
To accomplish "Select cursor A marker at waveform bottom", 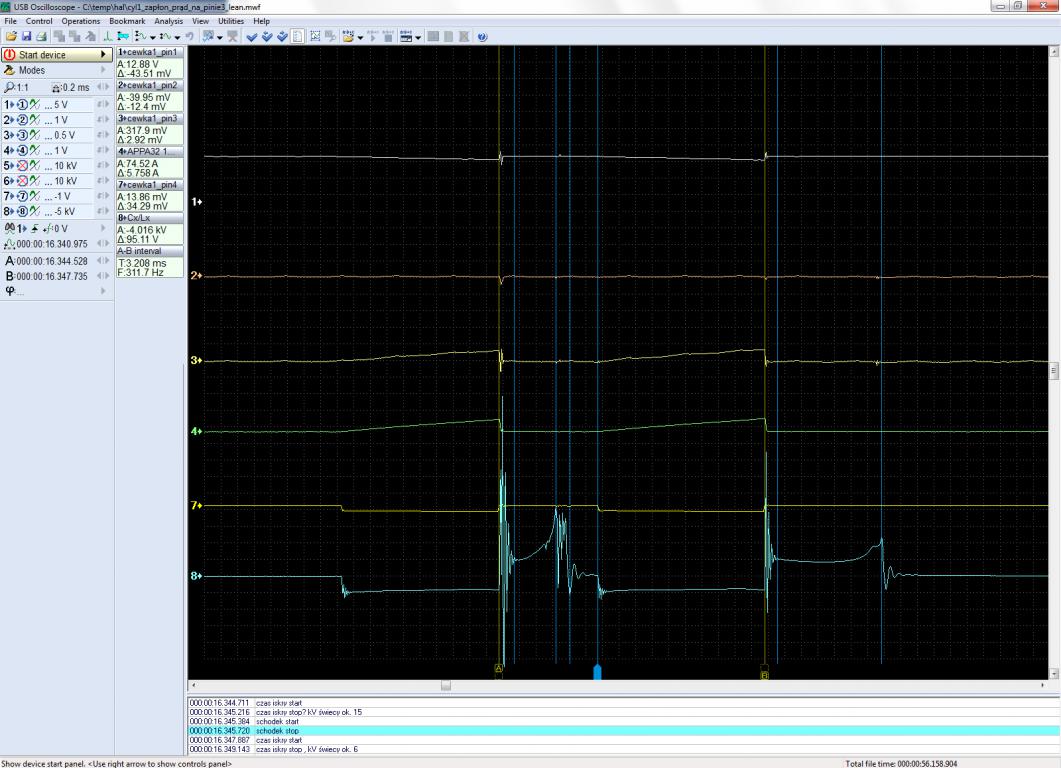I will coord(499,669).
